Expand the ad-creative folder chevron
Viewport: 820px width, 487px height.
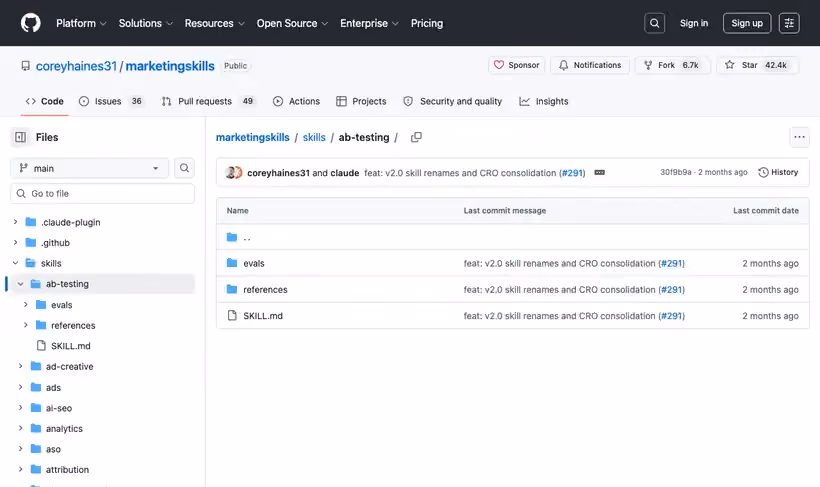tap(20, 366)
